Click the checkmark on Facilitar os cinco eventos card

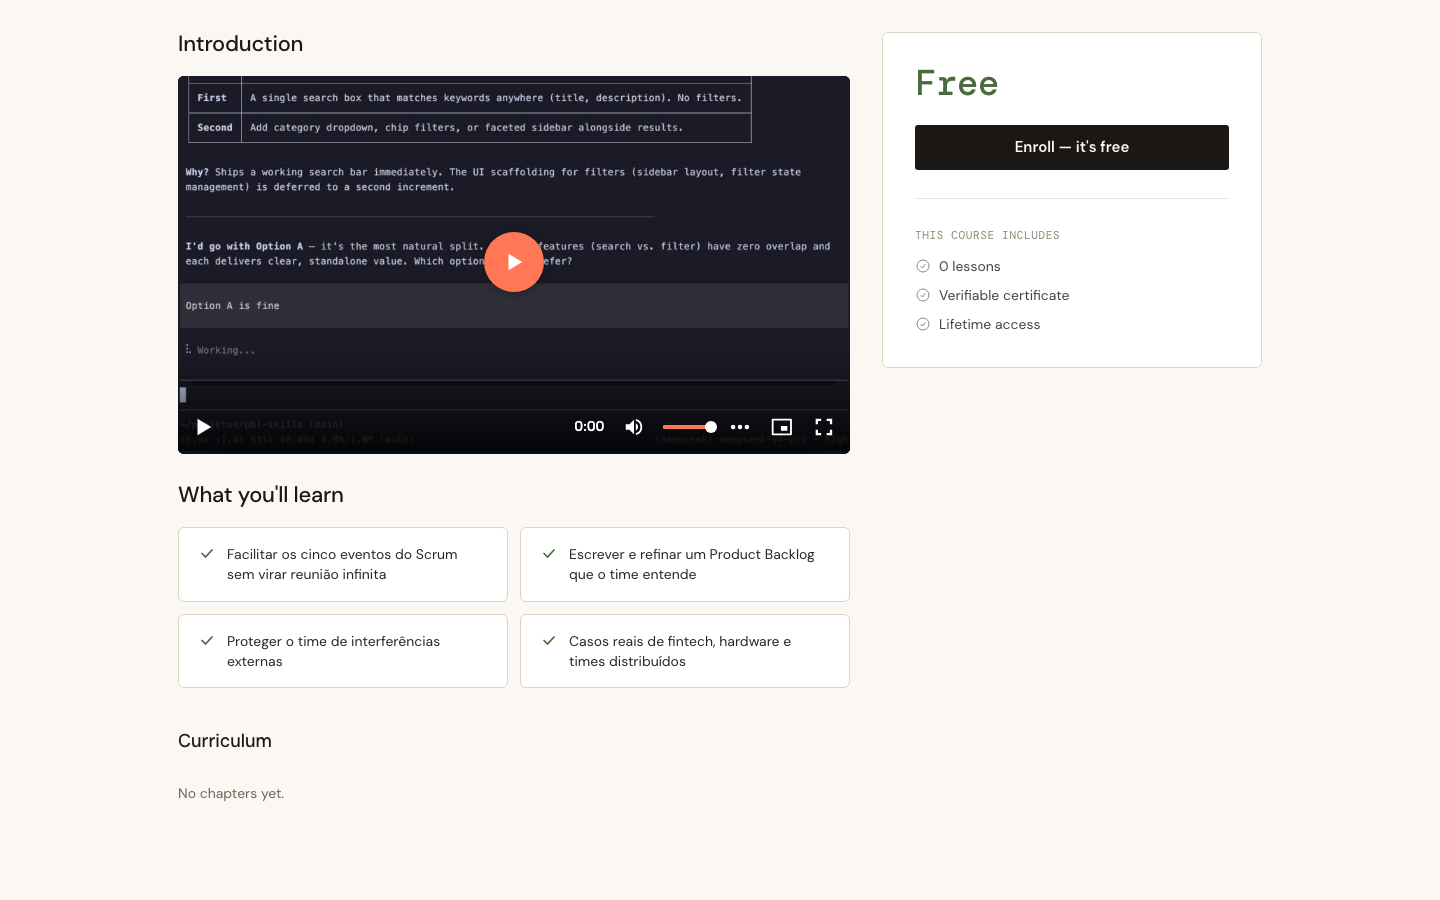click(207, 554)
